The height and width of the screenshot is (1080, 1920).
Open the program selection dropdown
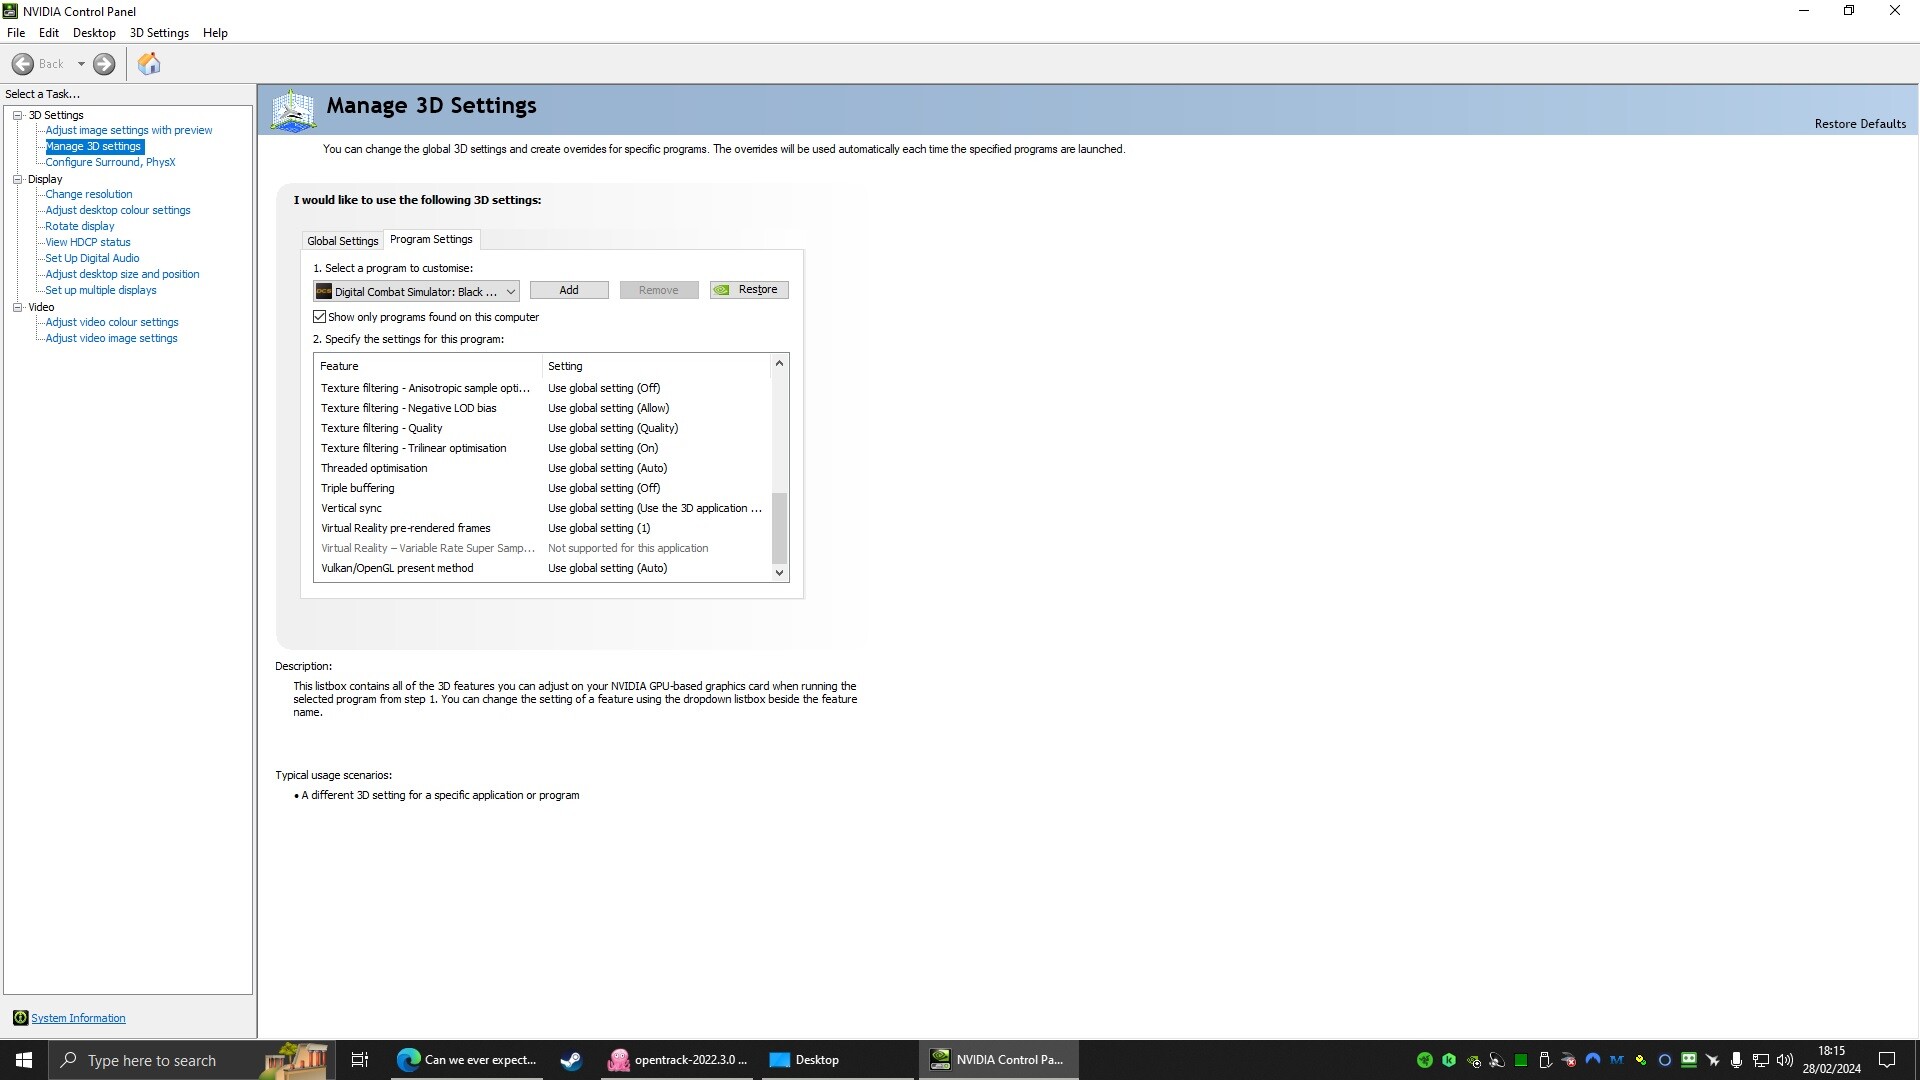416,291
